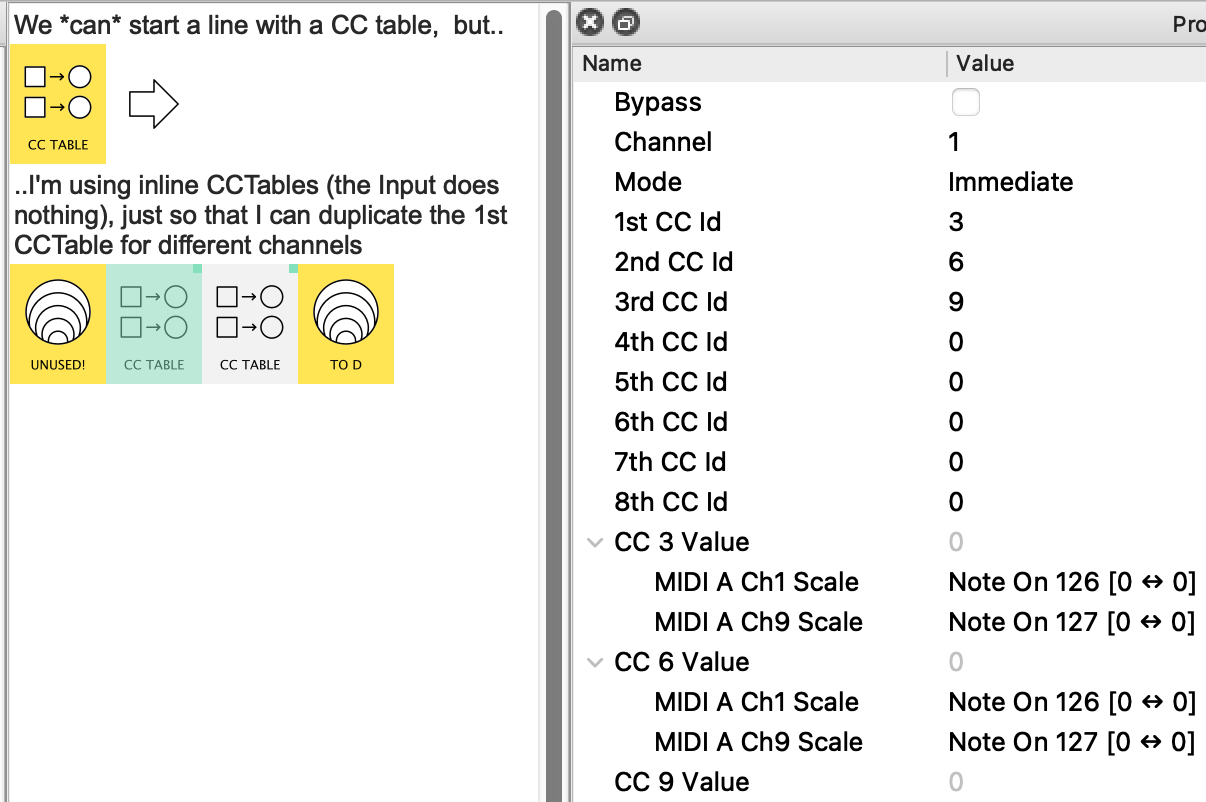The image size is (1206, 802).
Task: Click the Value column header
Action: point(984,63)
